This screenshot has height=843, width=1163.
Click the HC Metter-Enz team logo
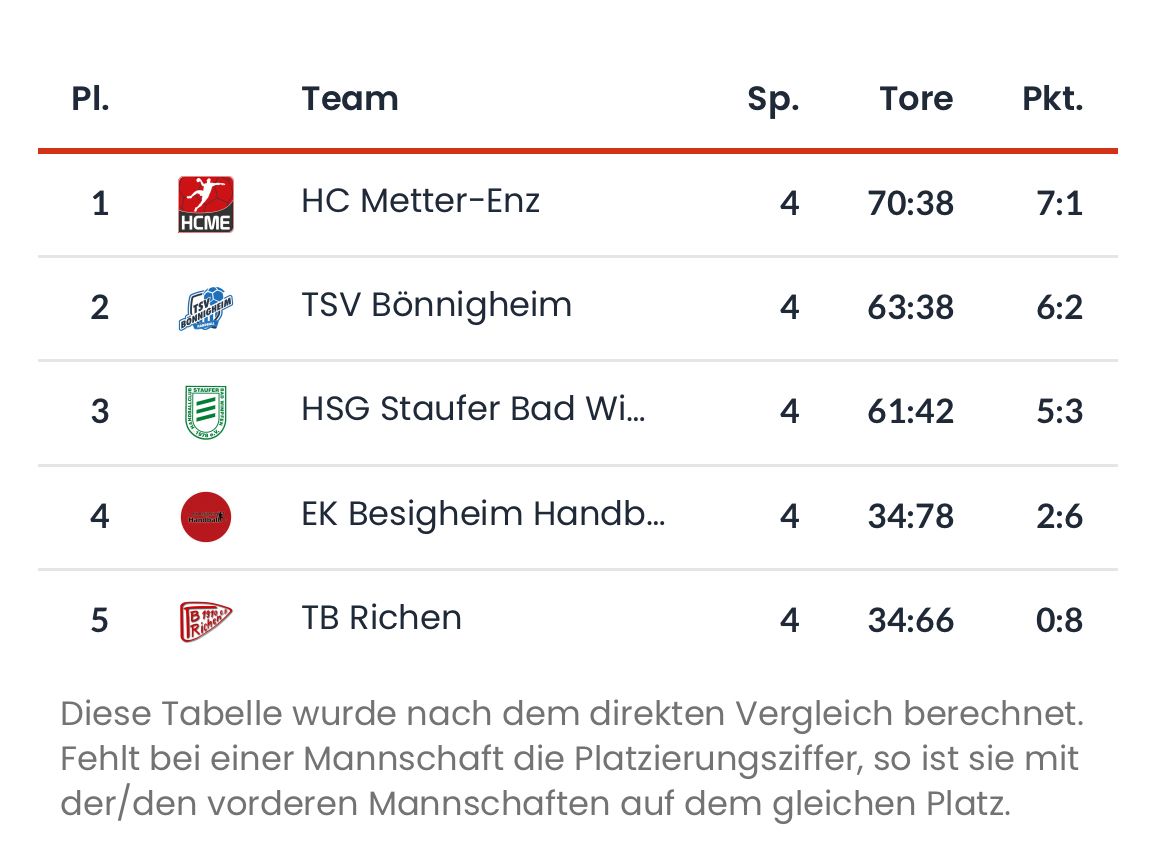[x=206, y=204]
